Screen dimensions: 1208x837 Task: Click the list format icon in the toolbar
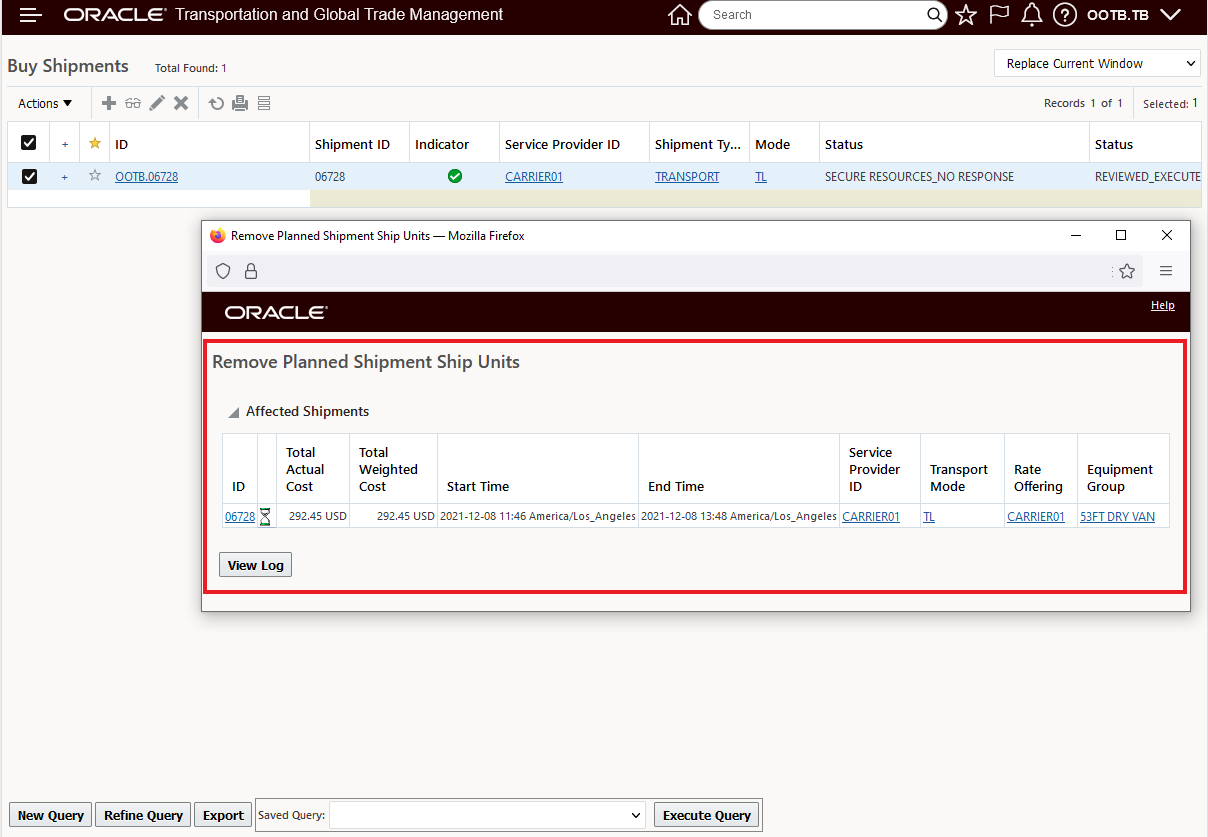[x=264, y=103]
